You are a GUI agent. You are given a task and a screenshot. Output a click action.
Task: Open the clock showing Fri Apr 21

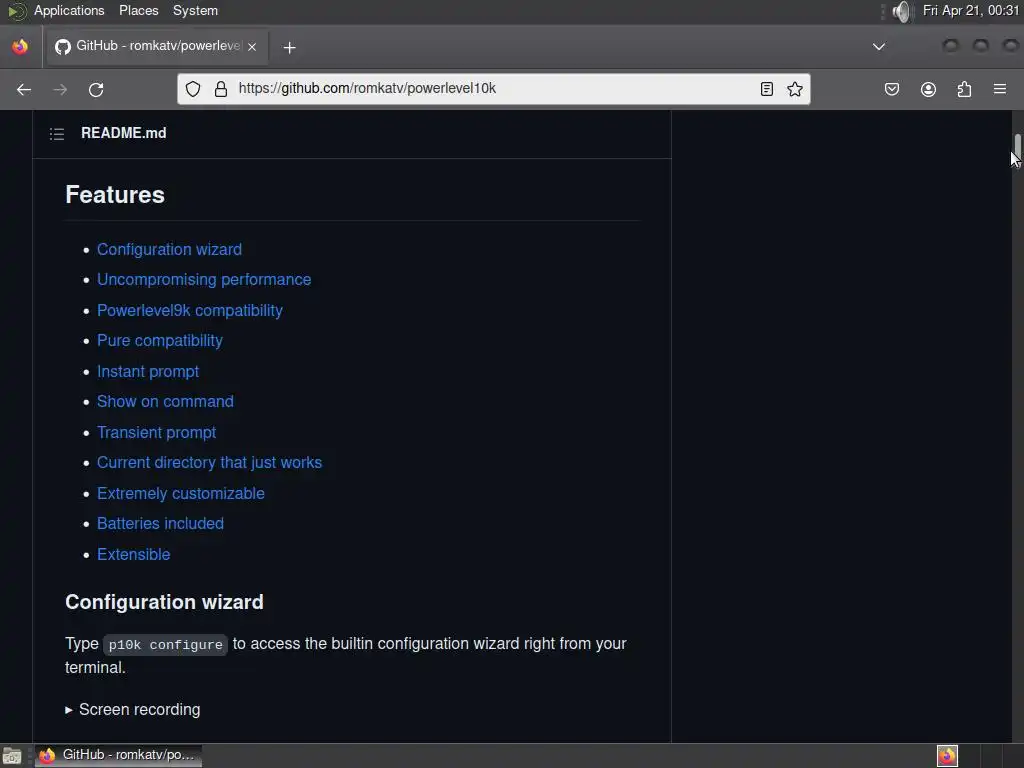coord(970,10)
